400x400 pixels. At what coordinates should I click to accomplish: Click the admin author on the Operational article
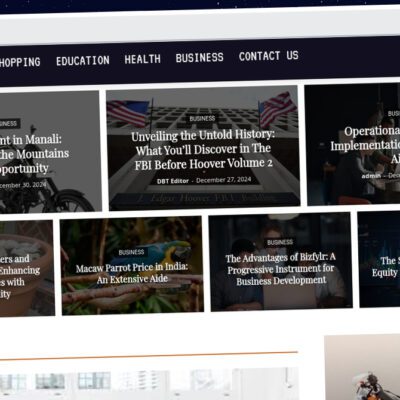(x=371, y=176)
